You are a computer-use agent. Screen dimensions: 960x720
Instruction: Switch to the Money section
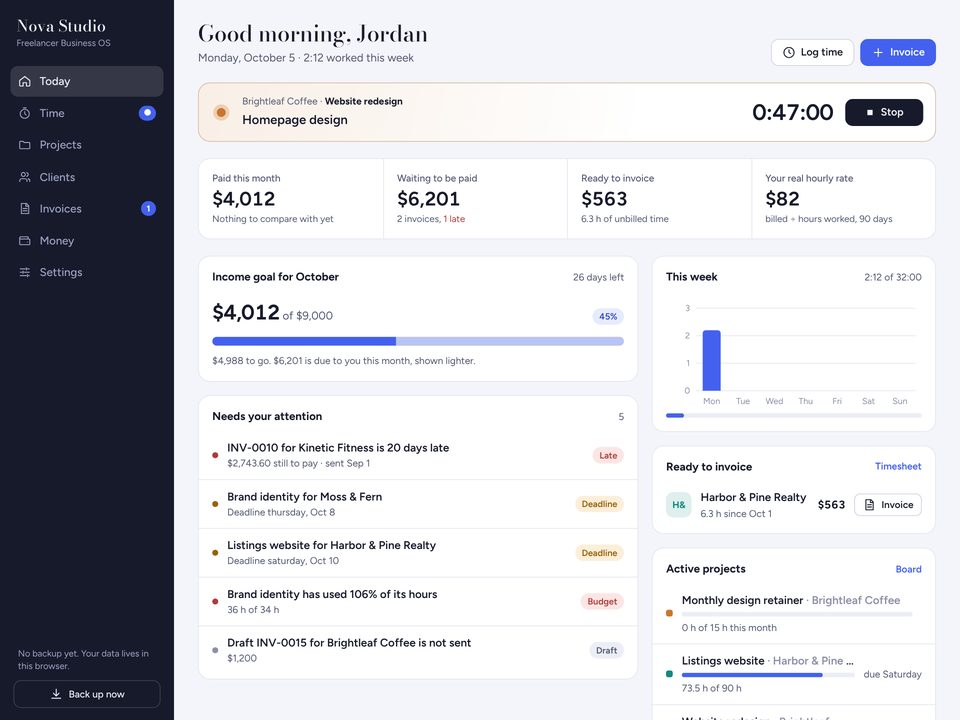coord(87,241)
